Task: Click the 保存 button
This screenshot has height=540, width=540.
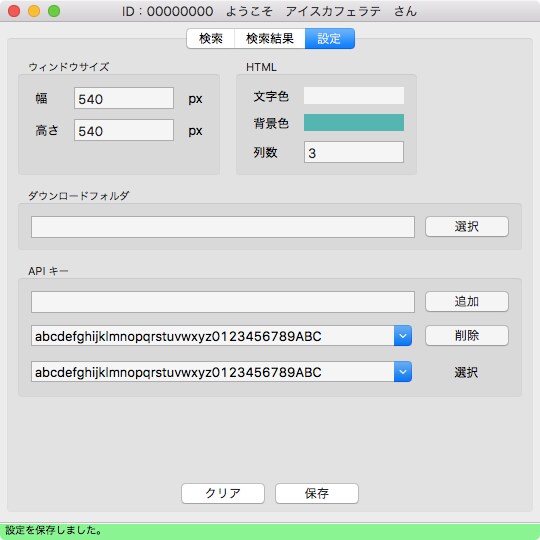Action: click(x=317, y=494)
